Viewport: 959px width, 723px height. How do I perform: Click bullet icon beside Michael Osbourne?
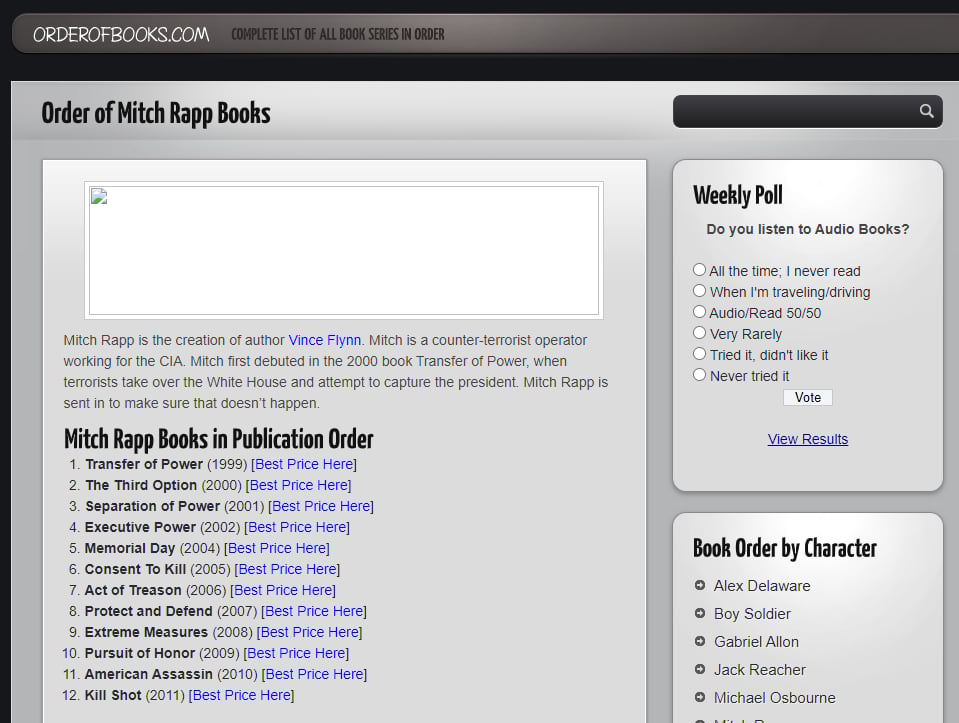[700, 697]
